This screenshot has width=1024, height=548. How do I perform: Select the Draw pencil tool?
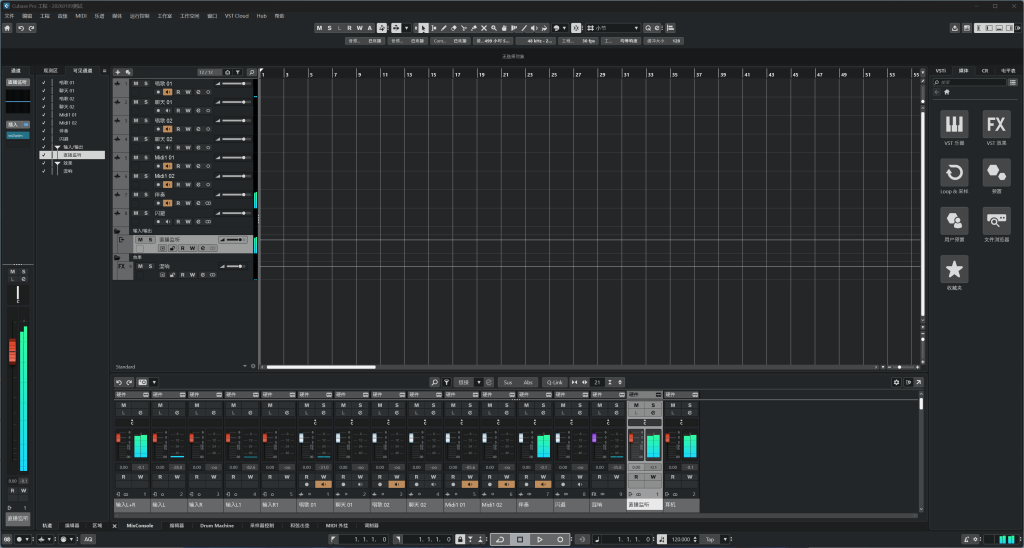point(443,28)
